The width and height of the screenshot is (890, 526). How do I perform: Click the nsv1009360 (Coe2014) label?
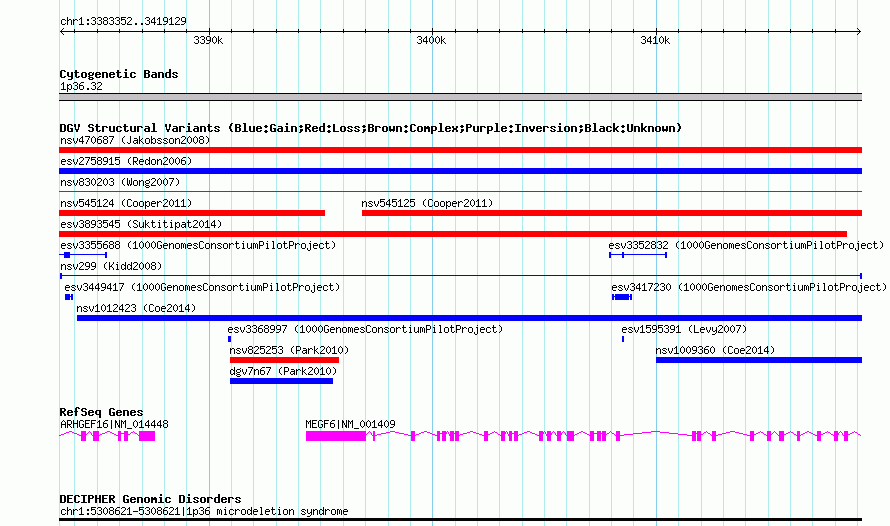(715, 350)
